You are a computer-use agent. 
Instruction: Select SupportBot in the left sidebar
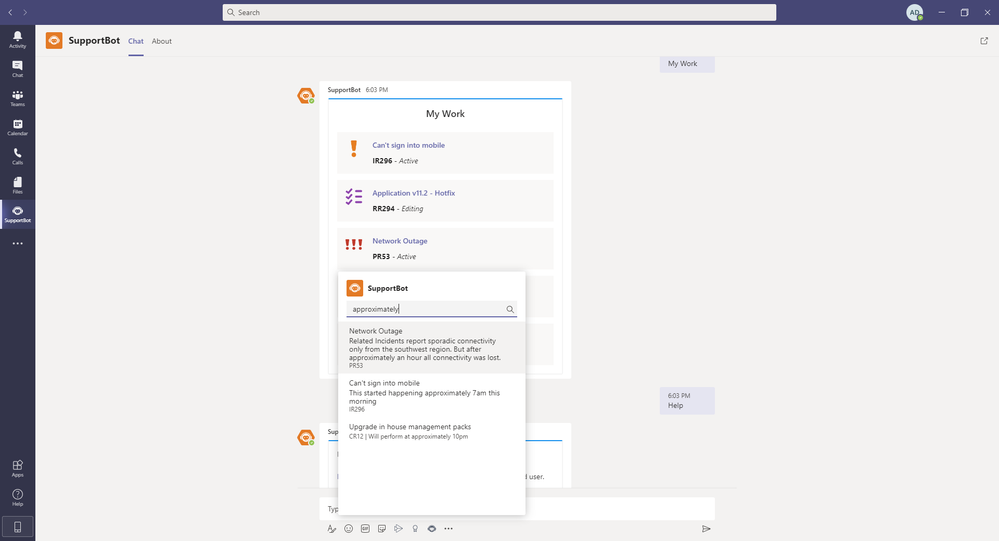tap(17, 214)
